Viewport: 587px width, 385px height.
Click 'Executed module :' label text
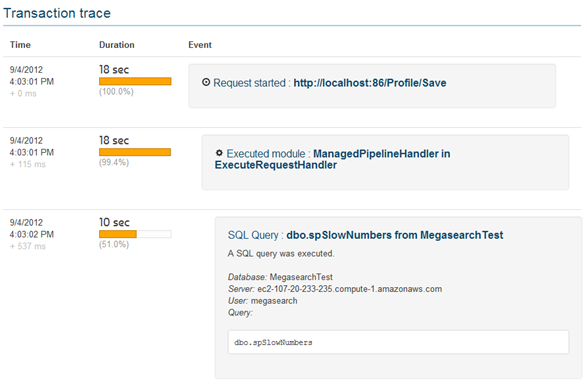(268, 154)
